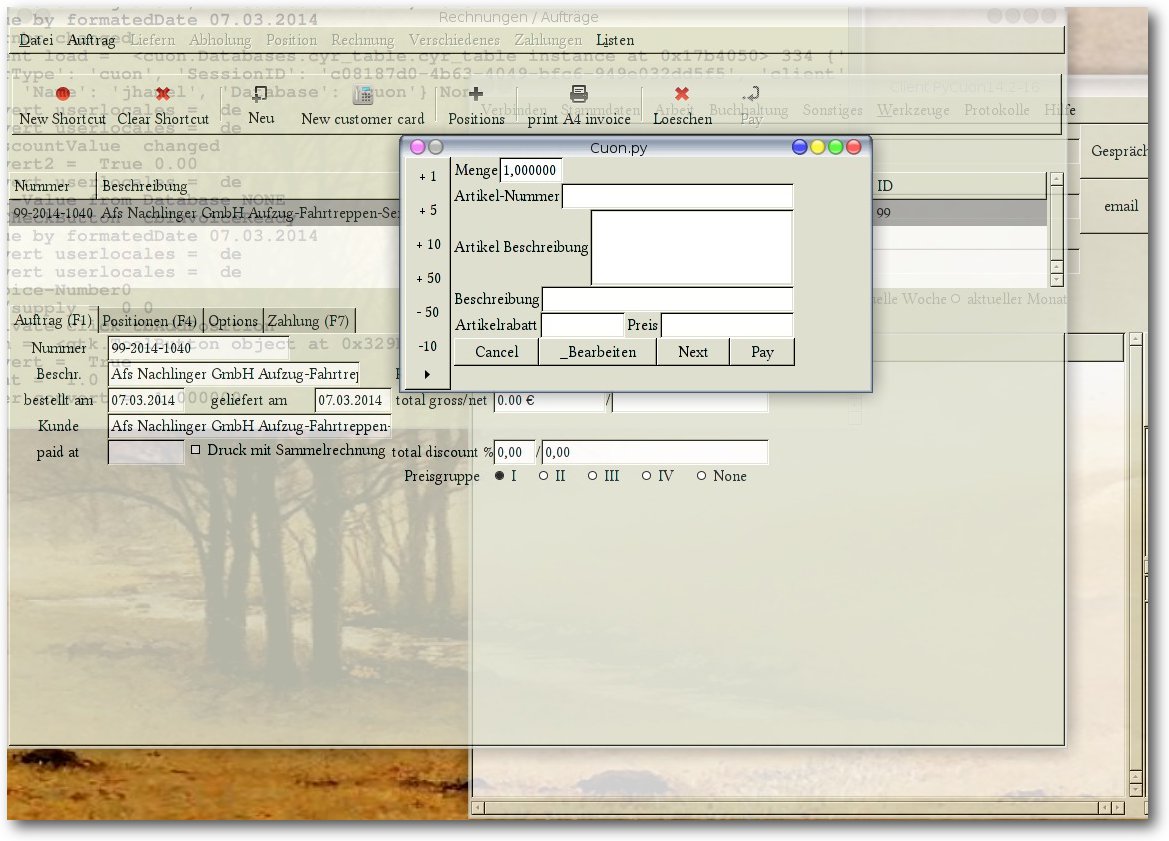
Task: Open Sonstiges menu in background window
Action: [832, 110]
